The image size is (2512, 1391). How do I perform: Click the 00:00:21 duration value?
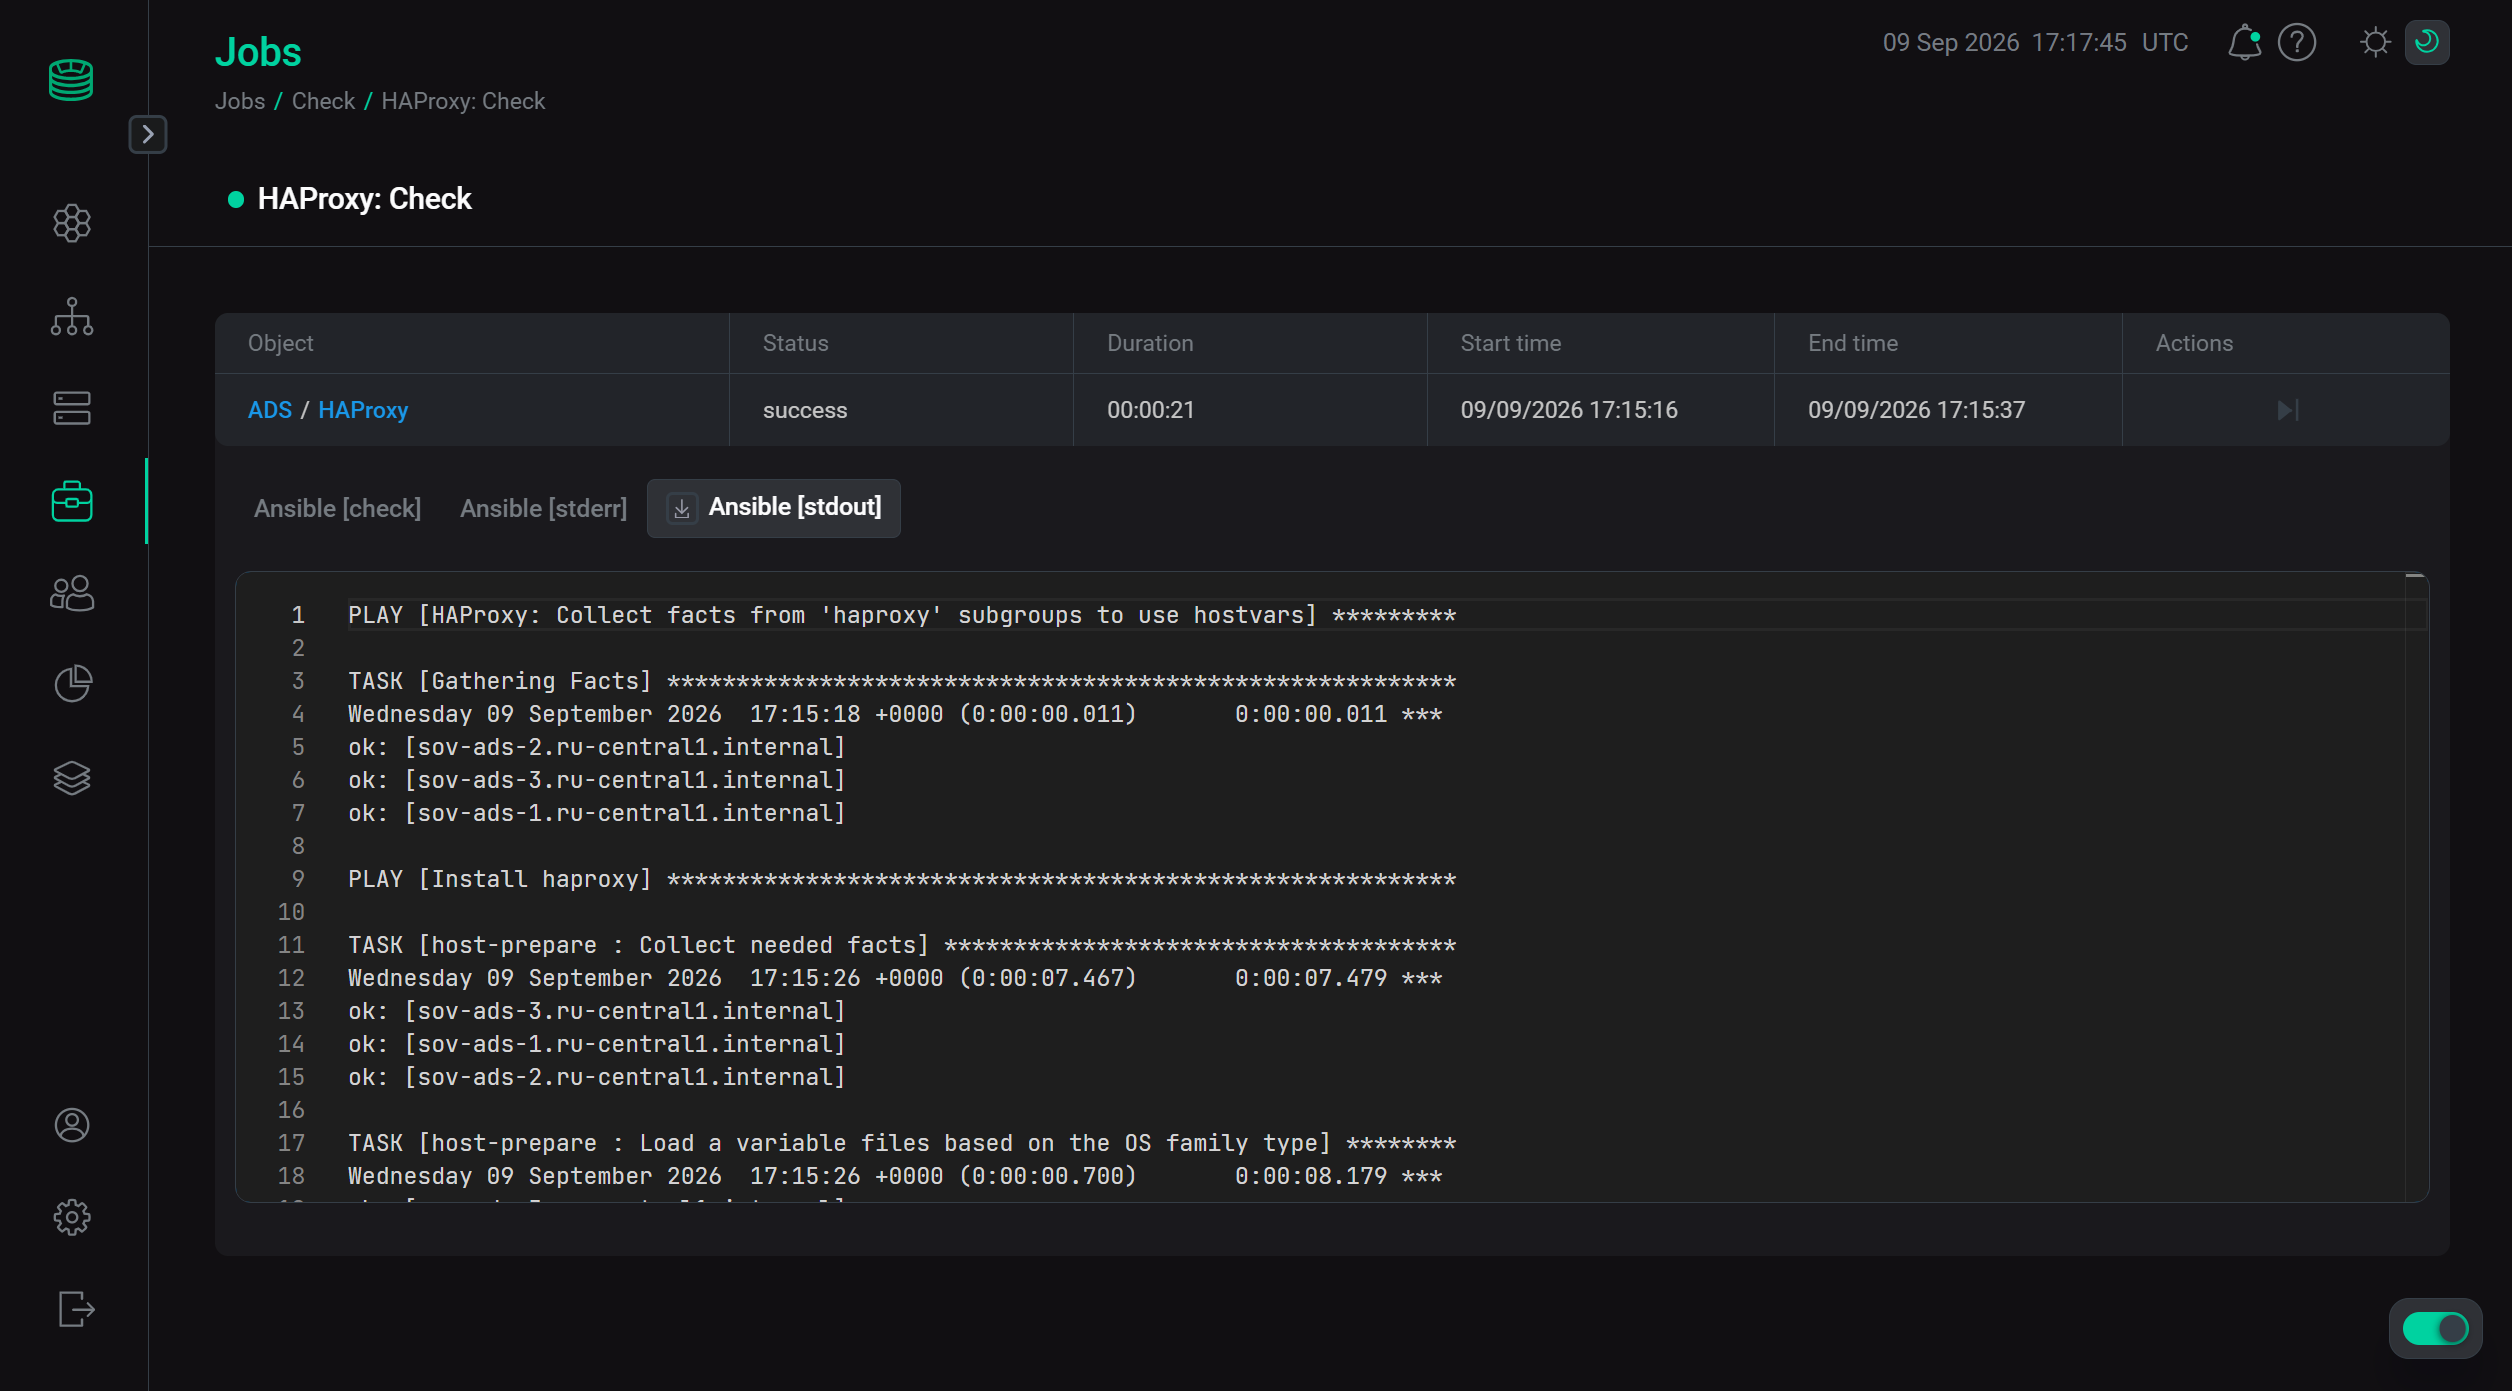pyautogui.click(x=1150, y=410)
